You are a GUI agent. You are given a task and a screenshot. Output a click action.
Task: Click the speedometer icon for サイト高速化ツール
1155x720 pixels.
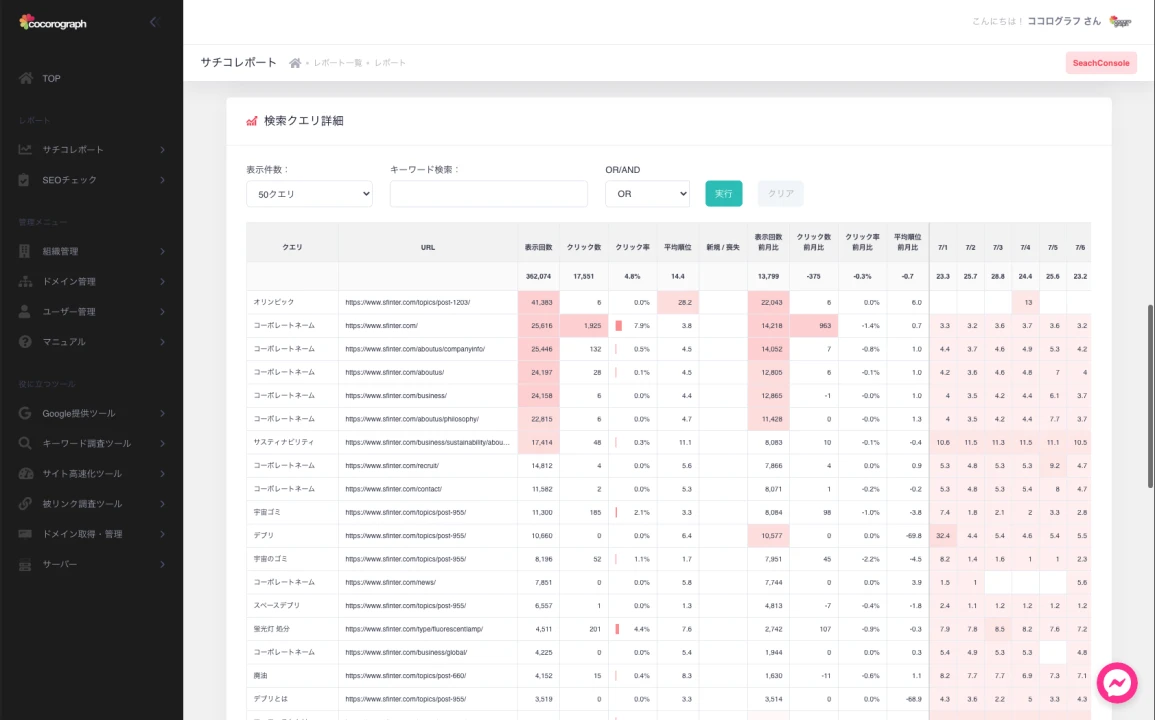click(x=26, y=474)
